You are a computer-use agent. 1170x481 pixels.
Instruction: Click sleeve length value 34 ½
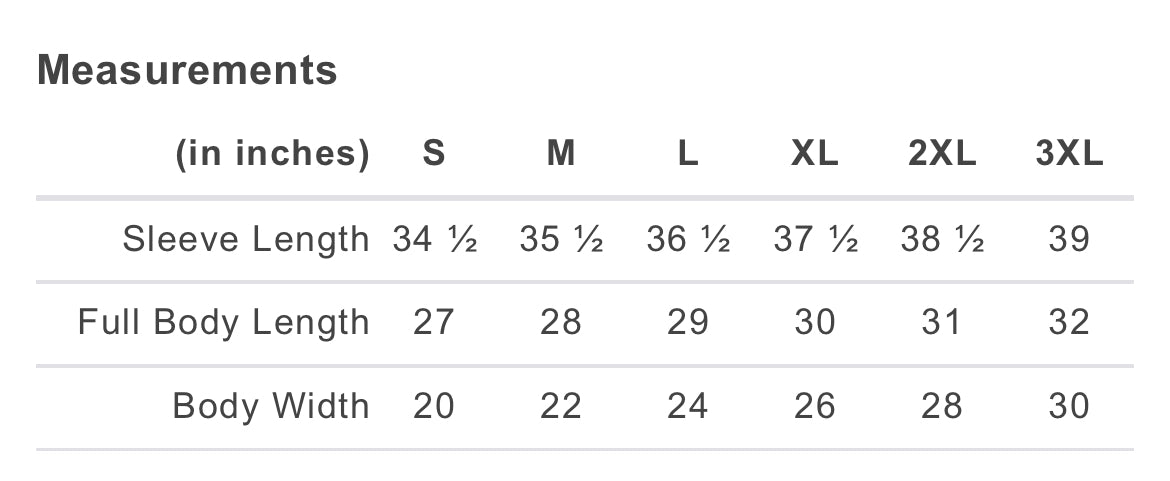click(x=435, y=239)
